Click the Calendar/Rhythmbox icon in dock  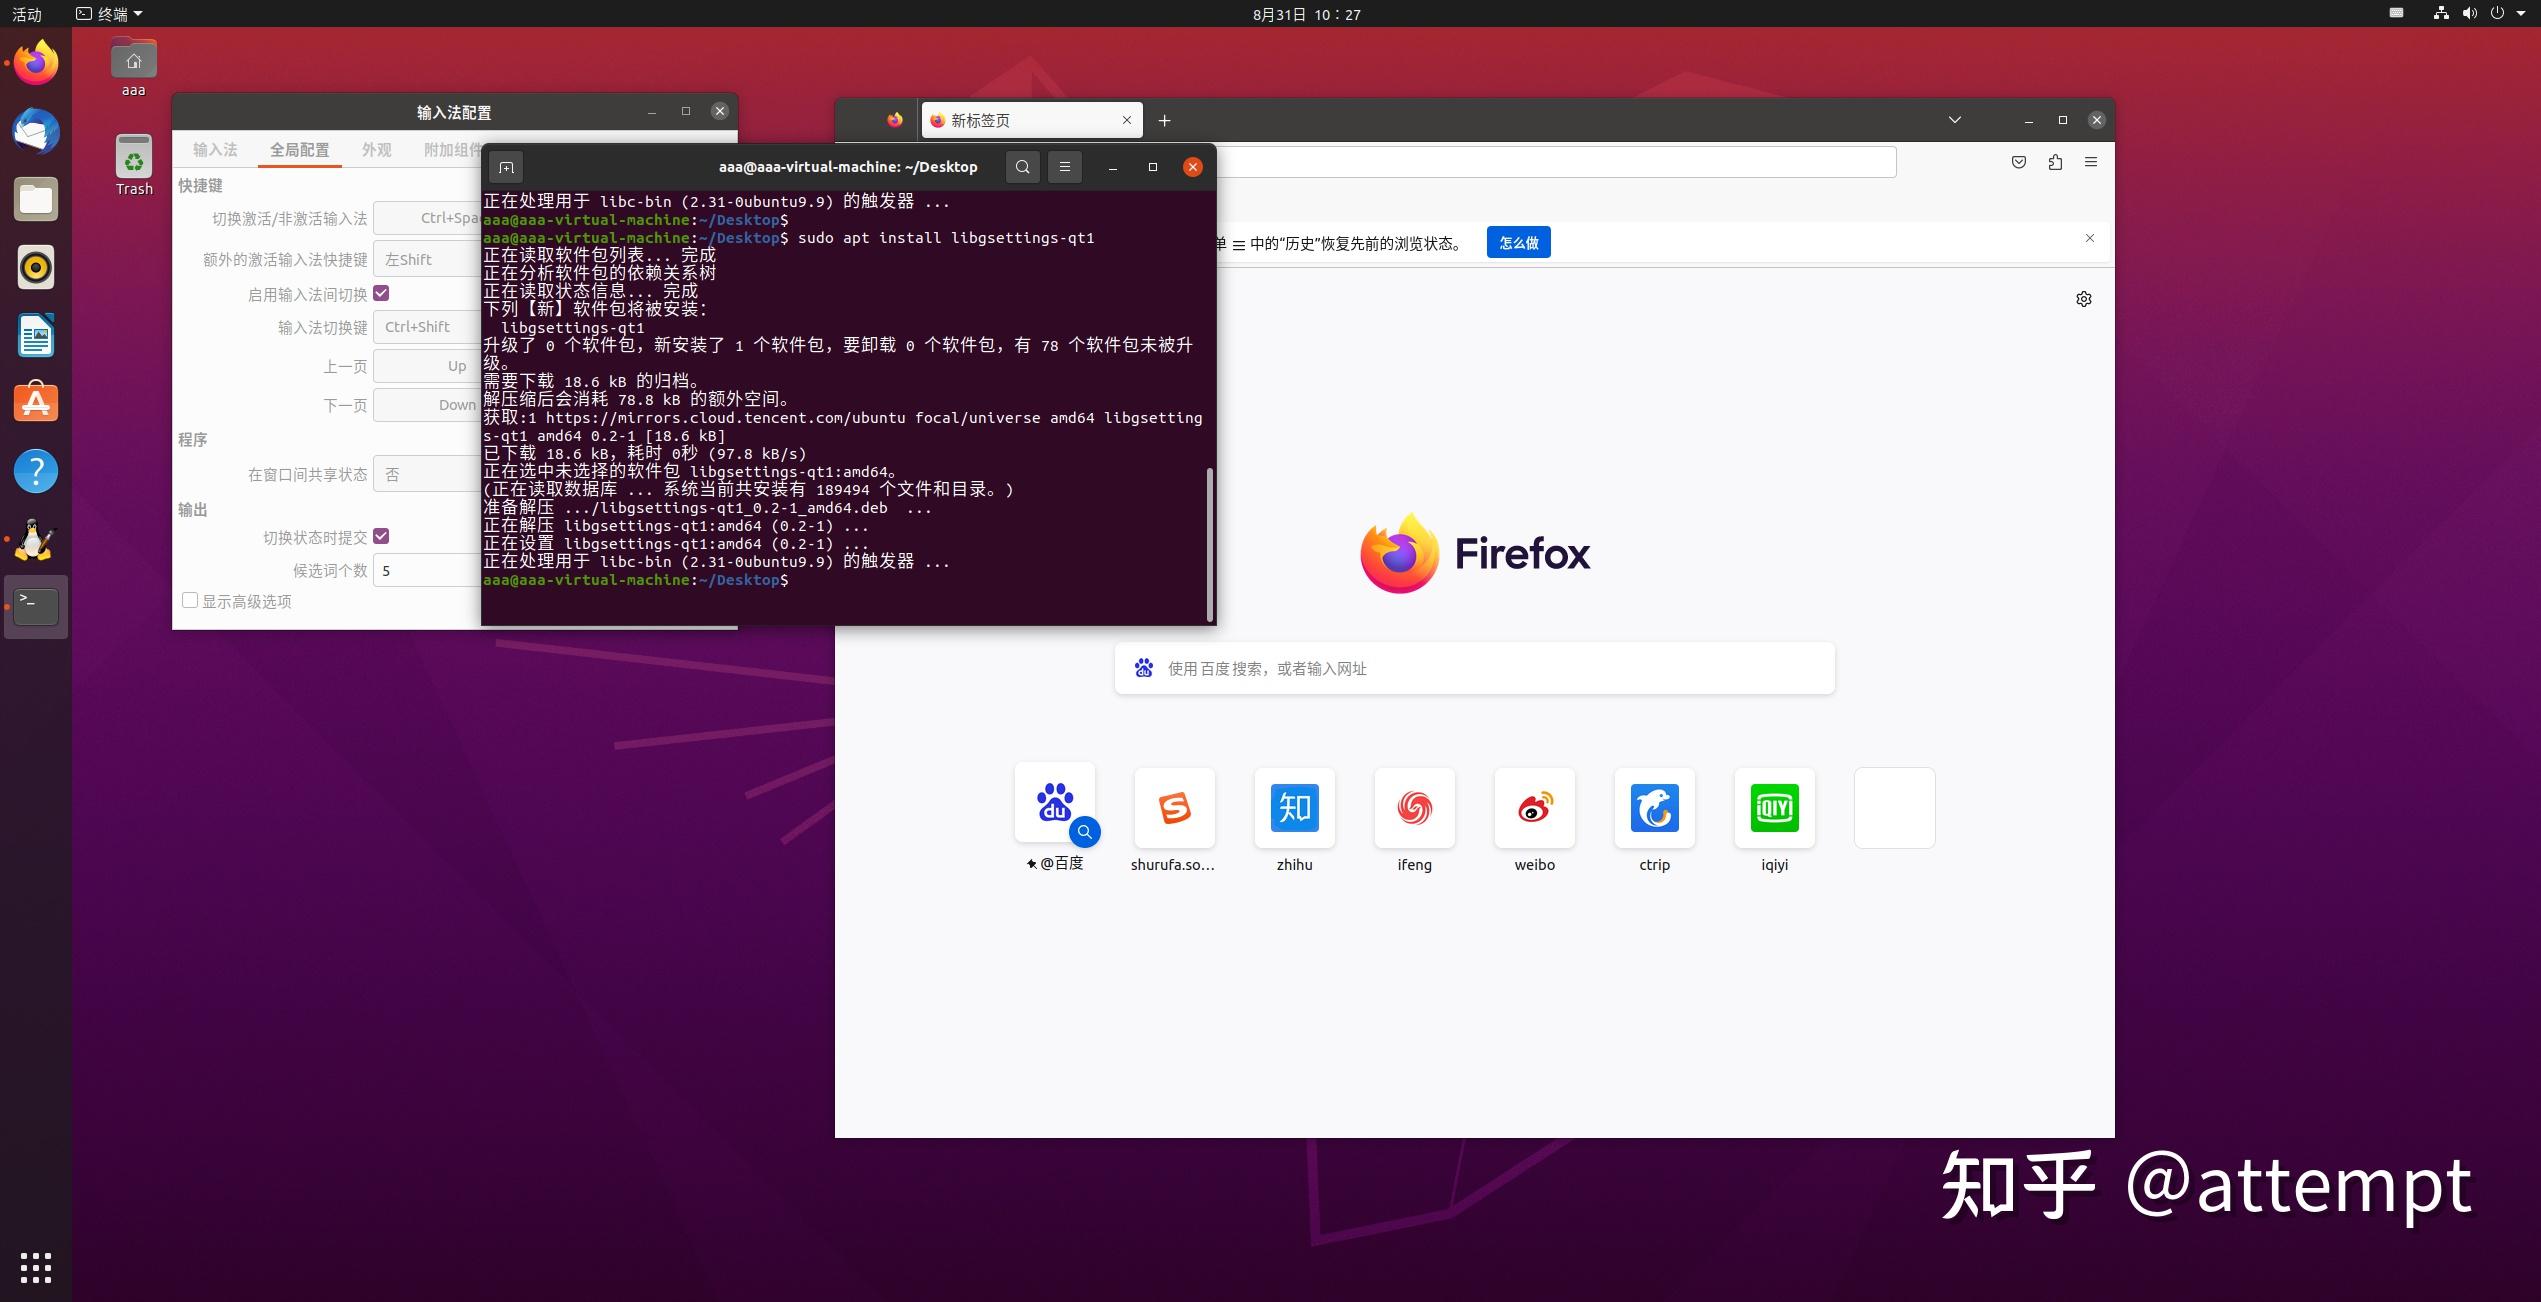pos(37,267)
